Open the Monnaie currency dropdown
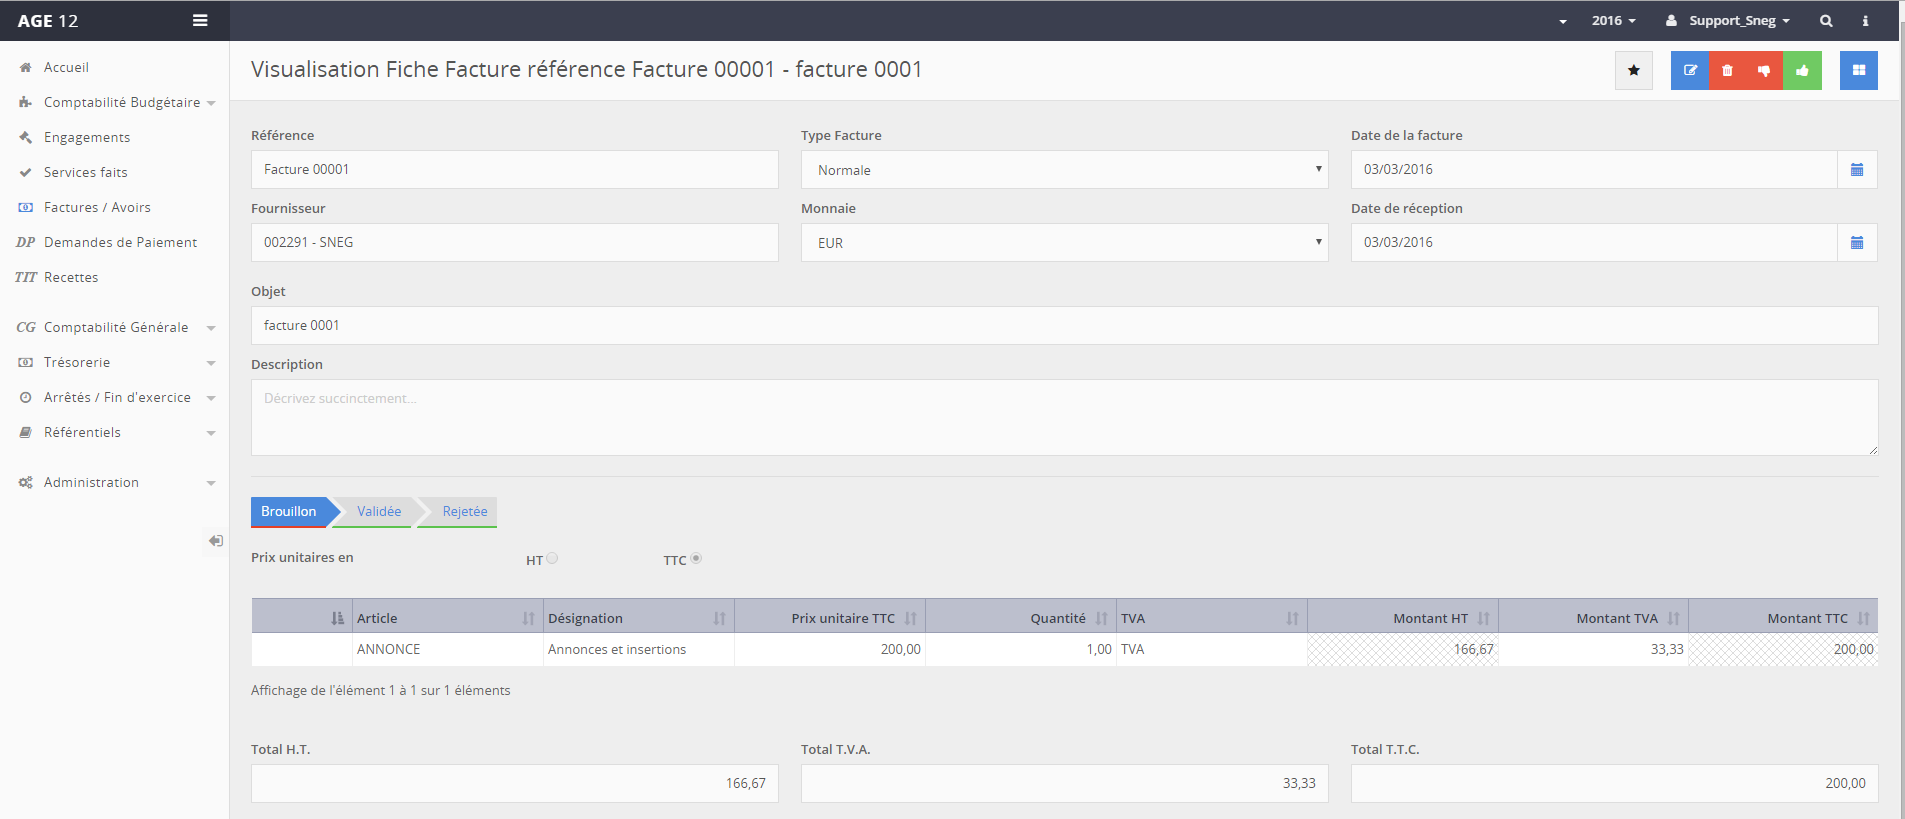The height and width of the screenshot is (819, 1905). coord(1064,243)
